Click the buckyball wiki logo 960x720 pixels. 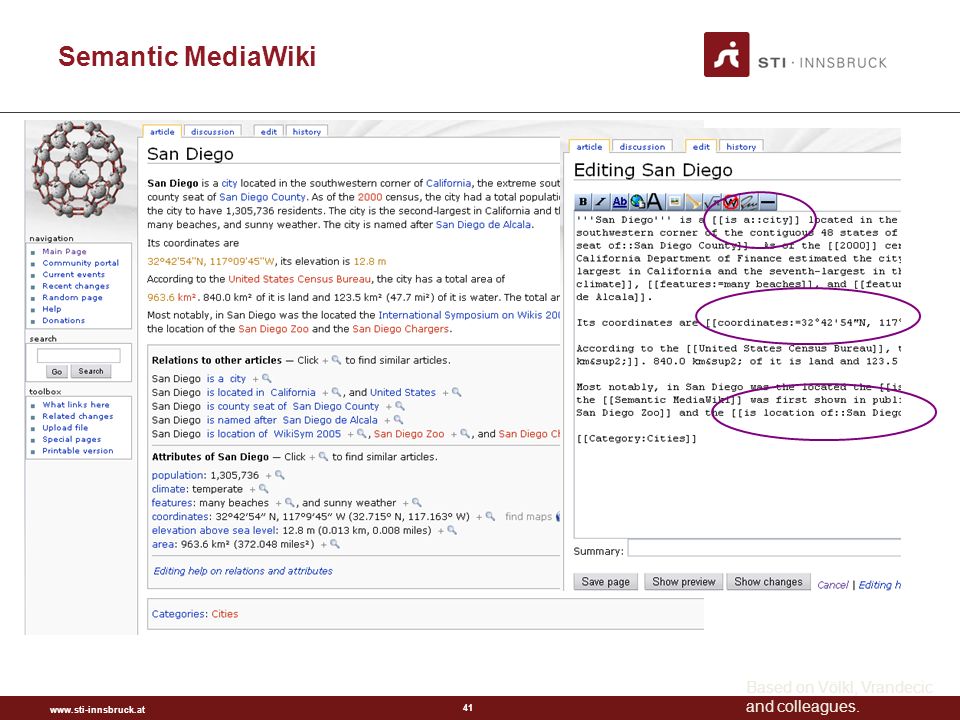pyautogui.click(x=78, y=170)
